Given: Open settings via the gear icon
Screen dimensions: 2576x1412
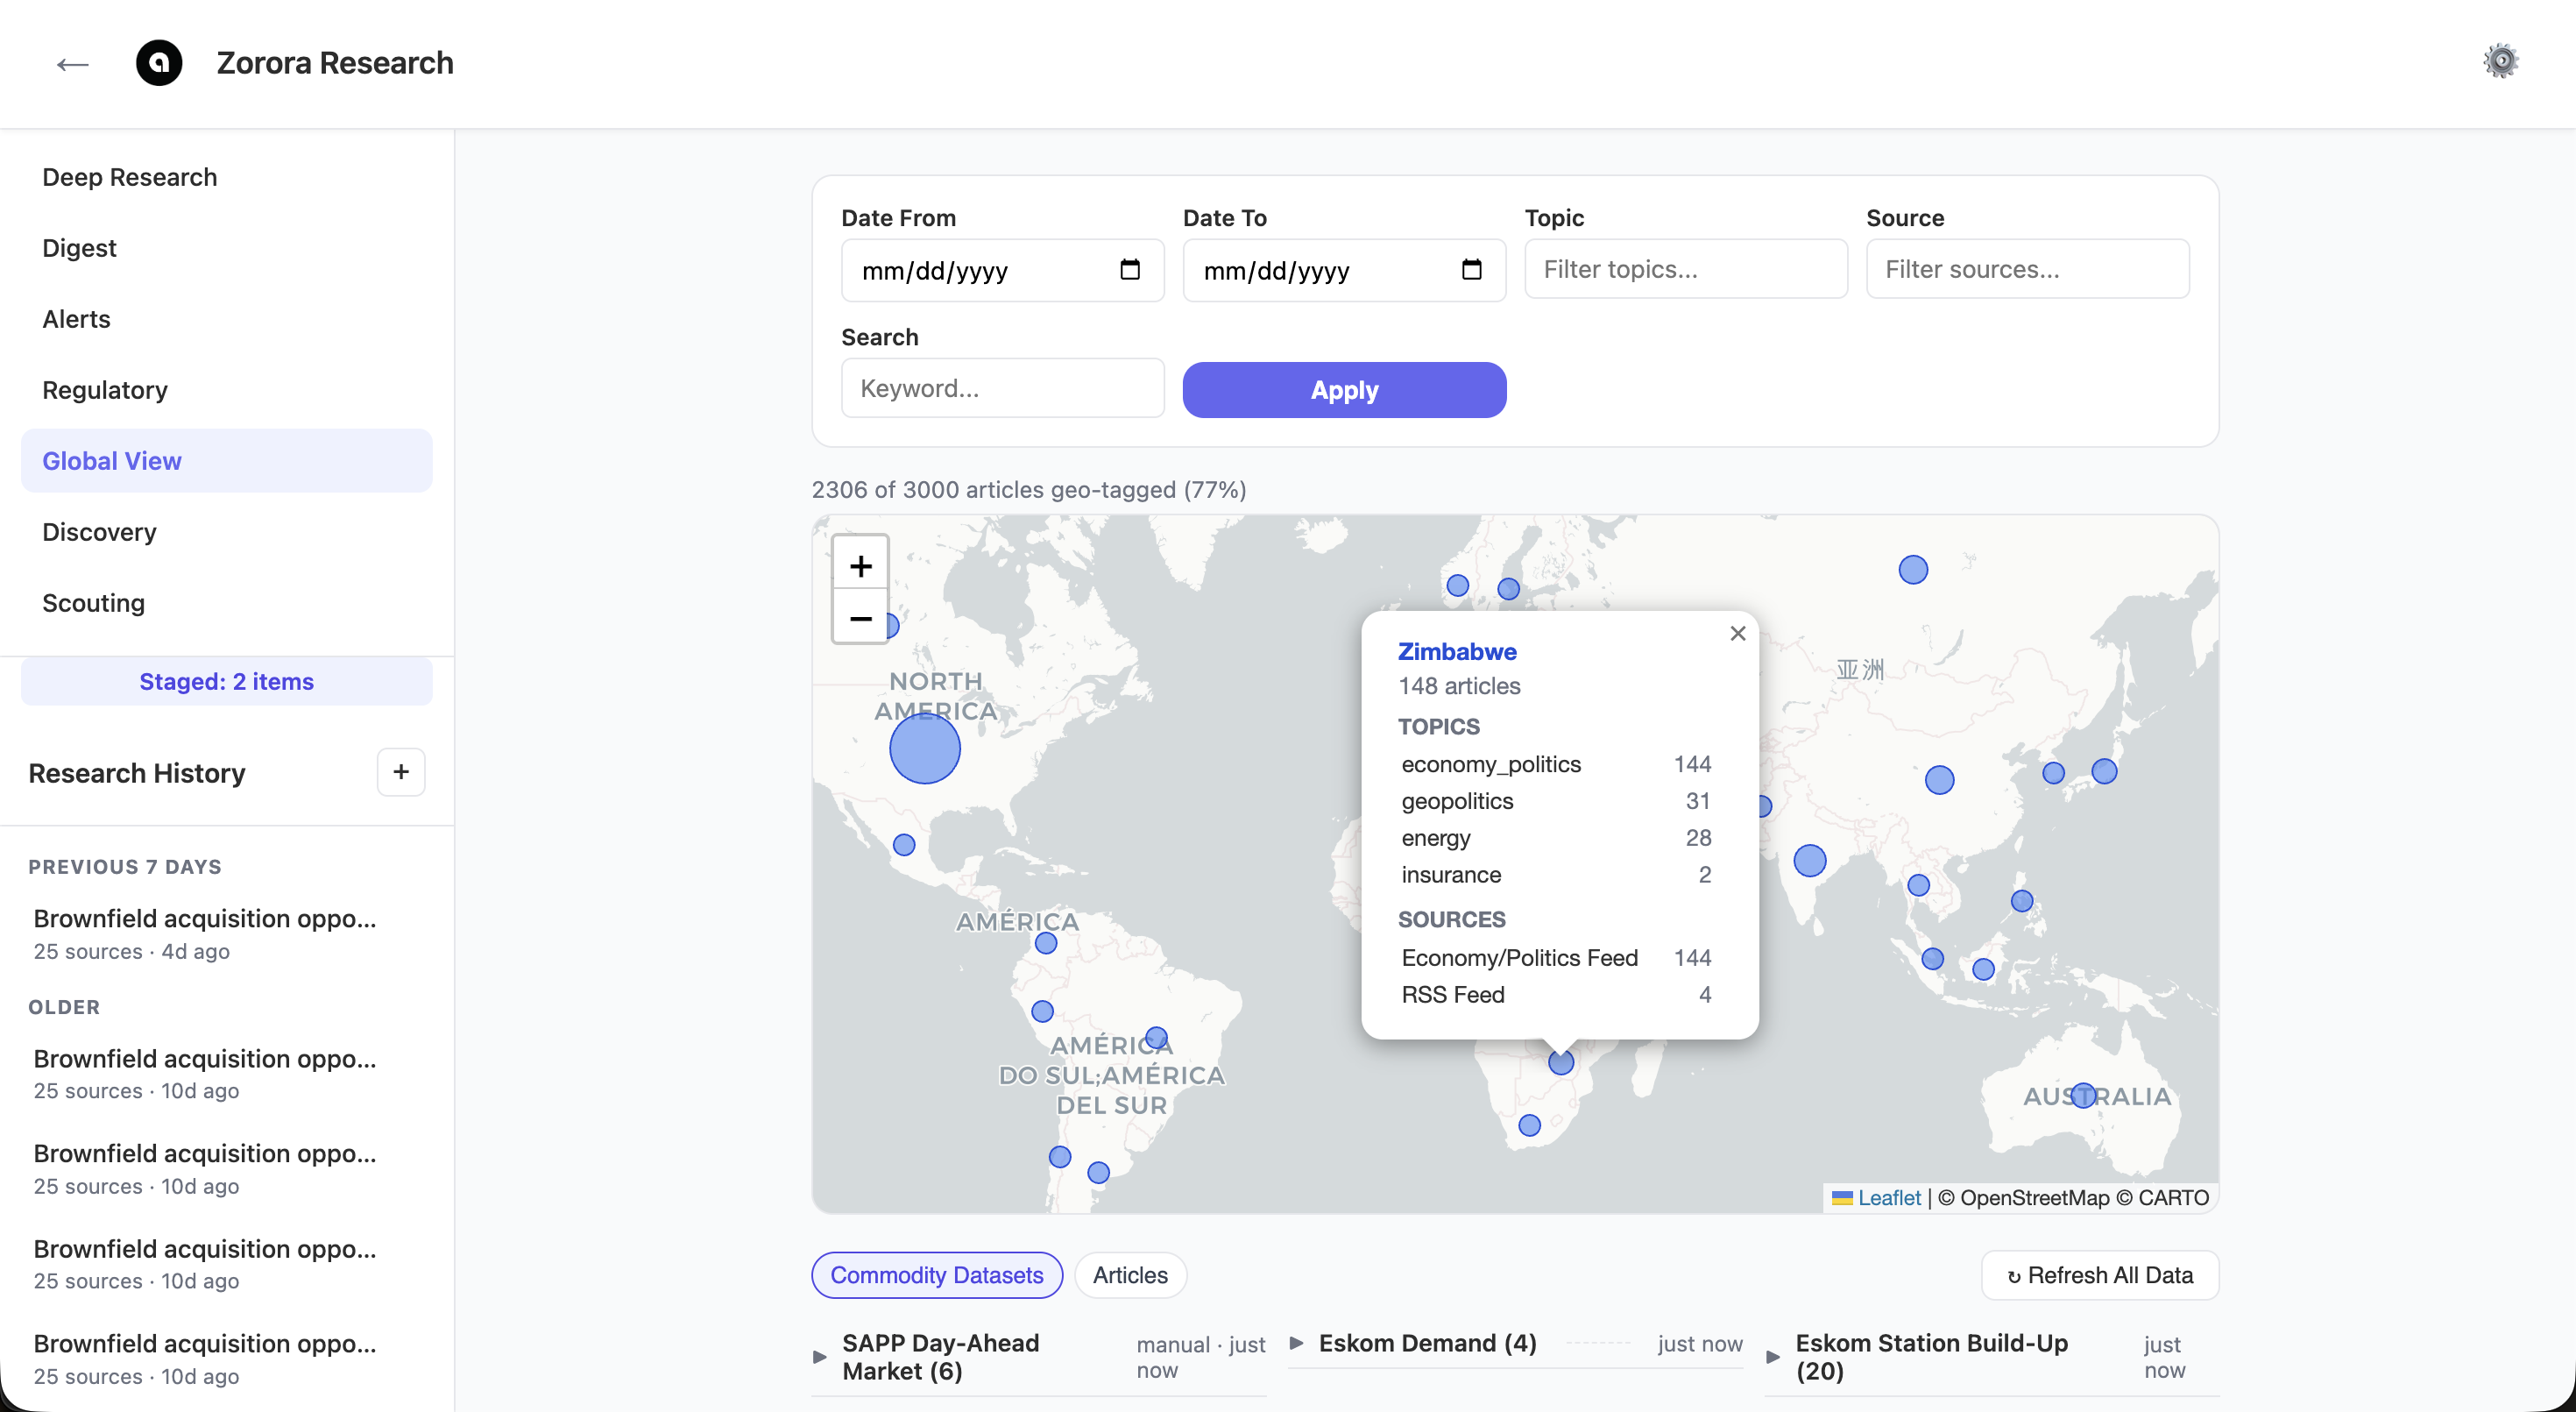Looking at the screenshot, I should (x=2502, y=60).
